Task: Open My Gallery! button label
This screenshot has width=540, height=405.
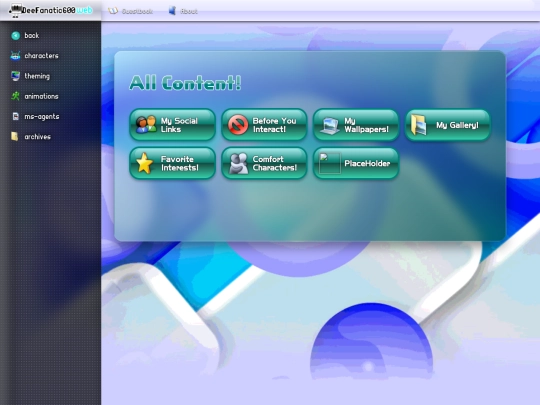Action: [x=457, y=125]
